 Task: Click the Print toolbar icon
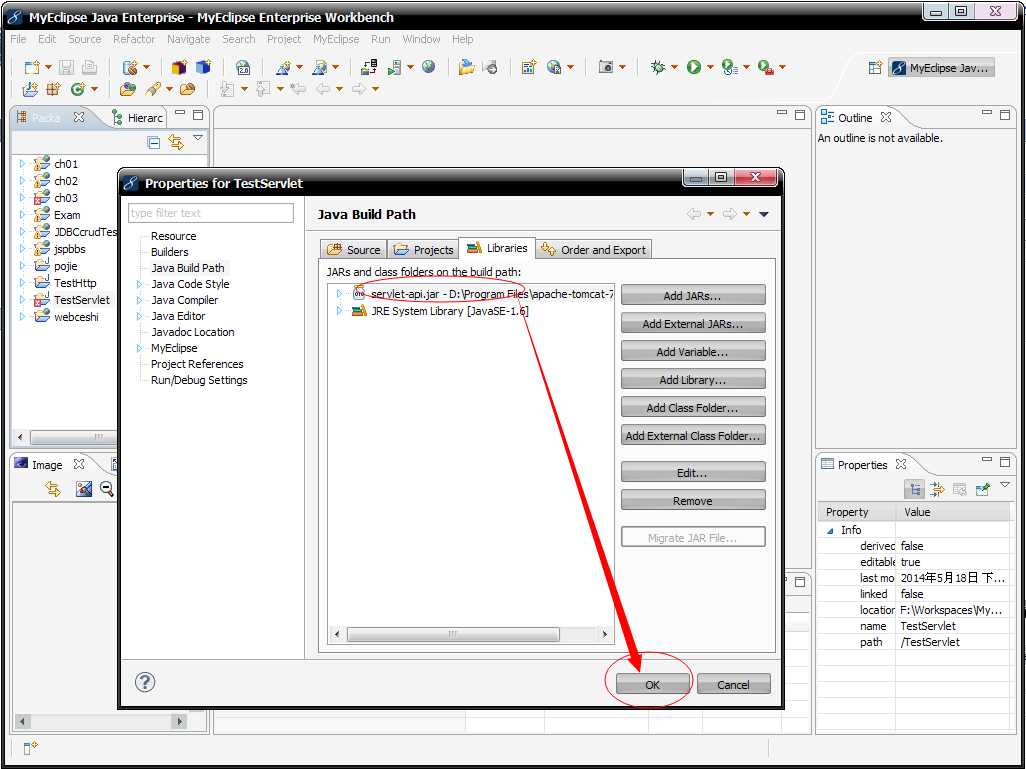(x=89, y=67)
